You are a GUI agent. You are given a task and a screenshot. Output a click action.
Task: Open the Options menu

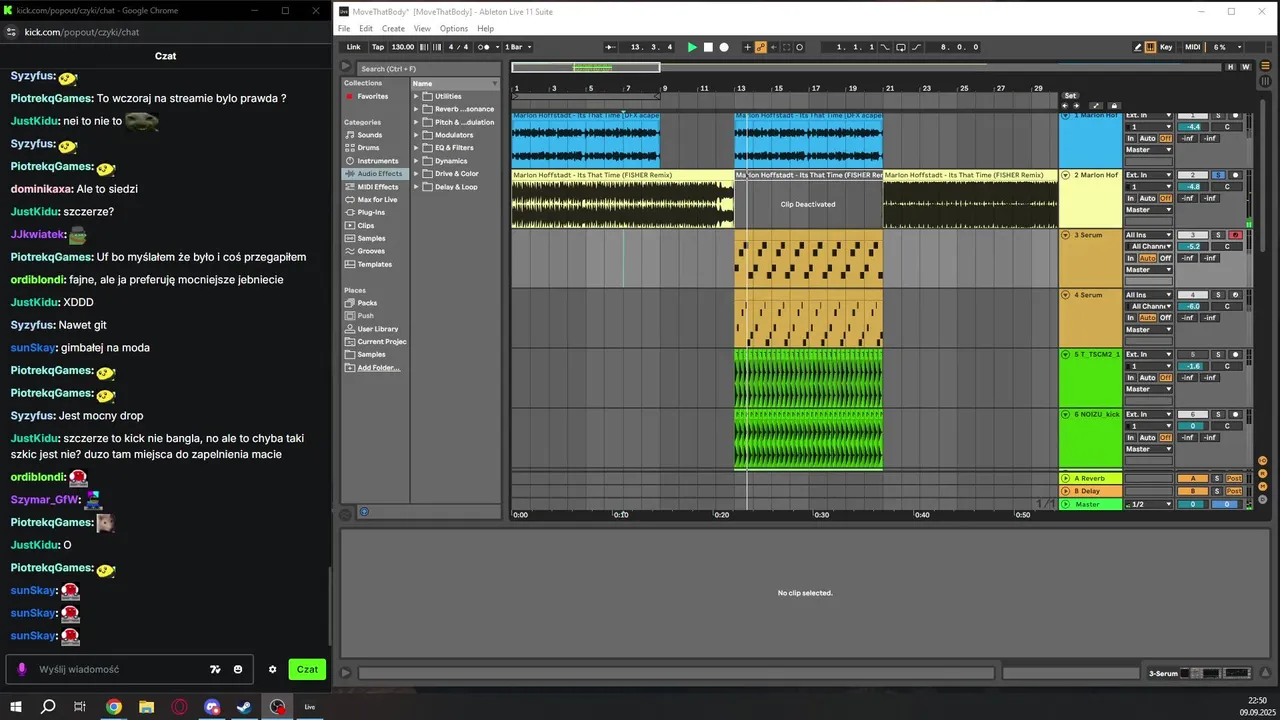(x=454, y=28)
